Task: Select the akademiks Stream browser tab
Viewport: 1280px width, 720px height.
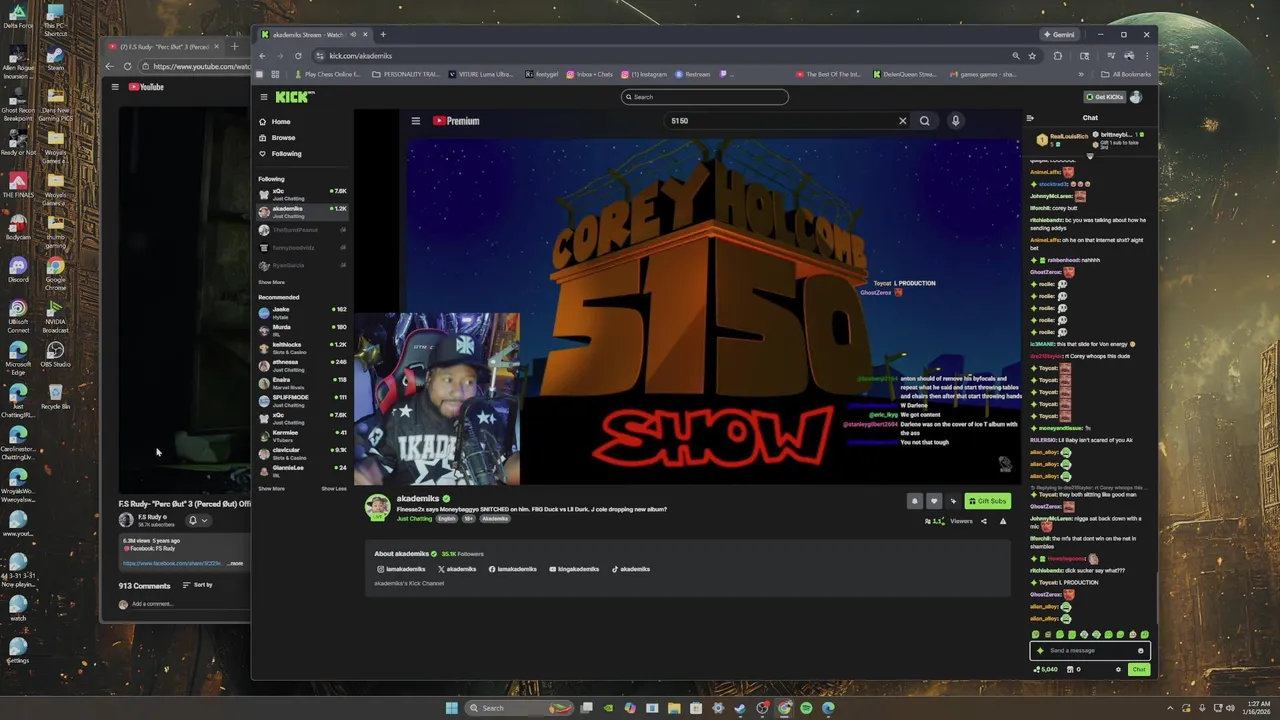Action: pyautogui.click(x=313, y=35)
